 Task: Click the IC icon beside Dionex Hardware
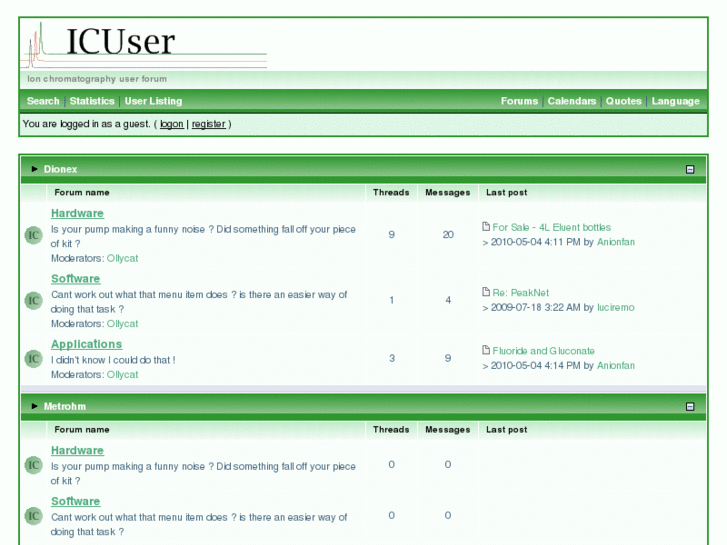point(33,235)
